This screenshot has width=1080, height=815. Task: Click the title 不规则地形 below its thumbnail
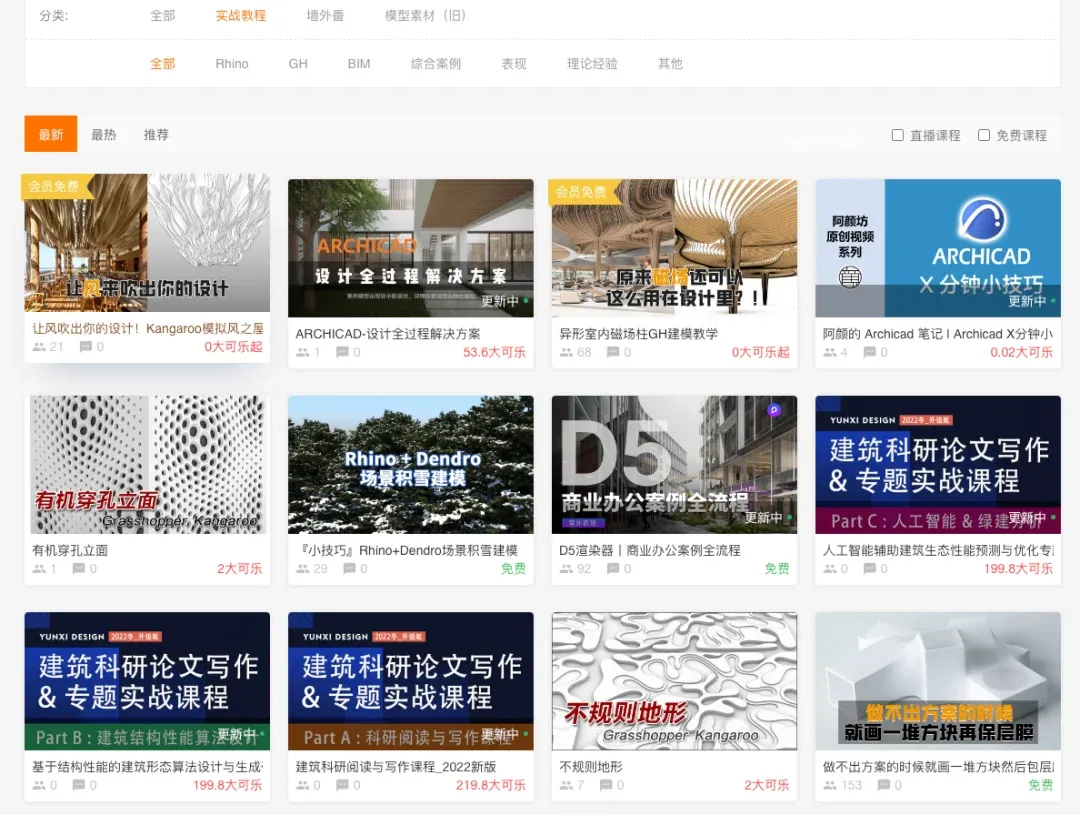[x=590, y=766]
